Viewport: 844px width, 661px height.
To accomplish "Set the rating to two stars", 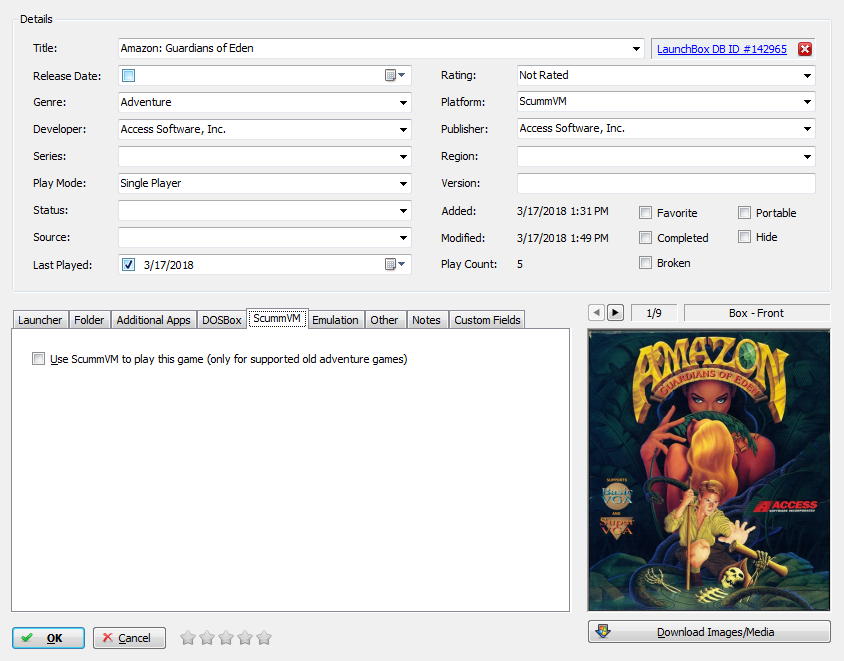I will click(207, 638).
